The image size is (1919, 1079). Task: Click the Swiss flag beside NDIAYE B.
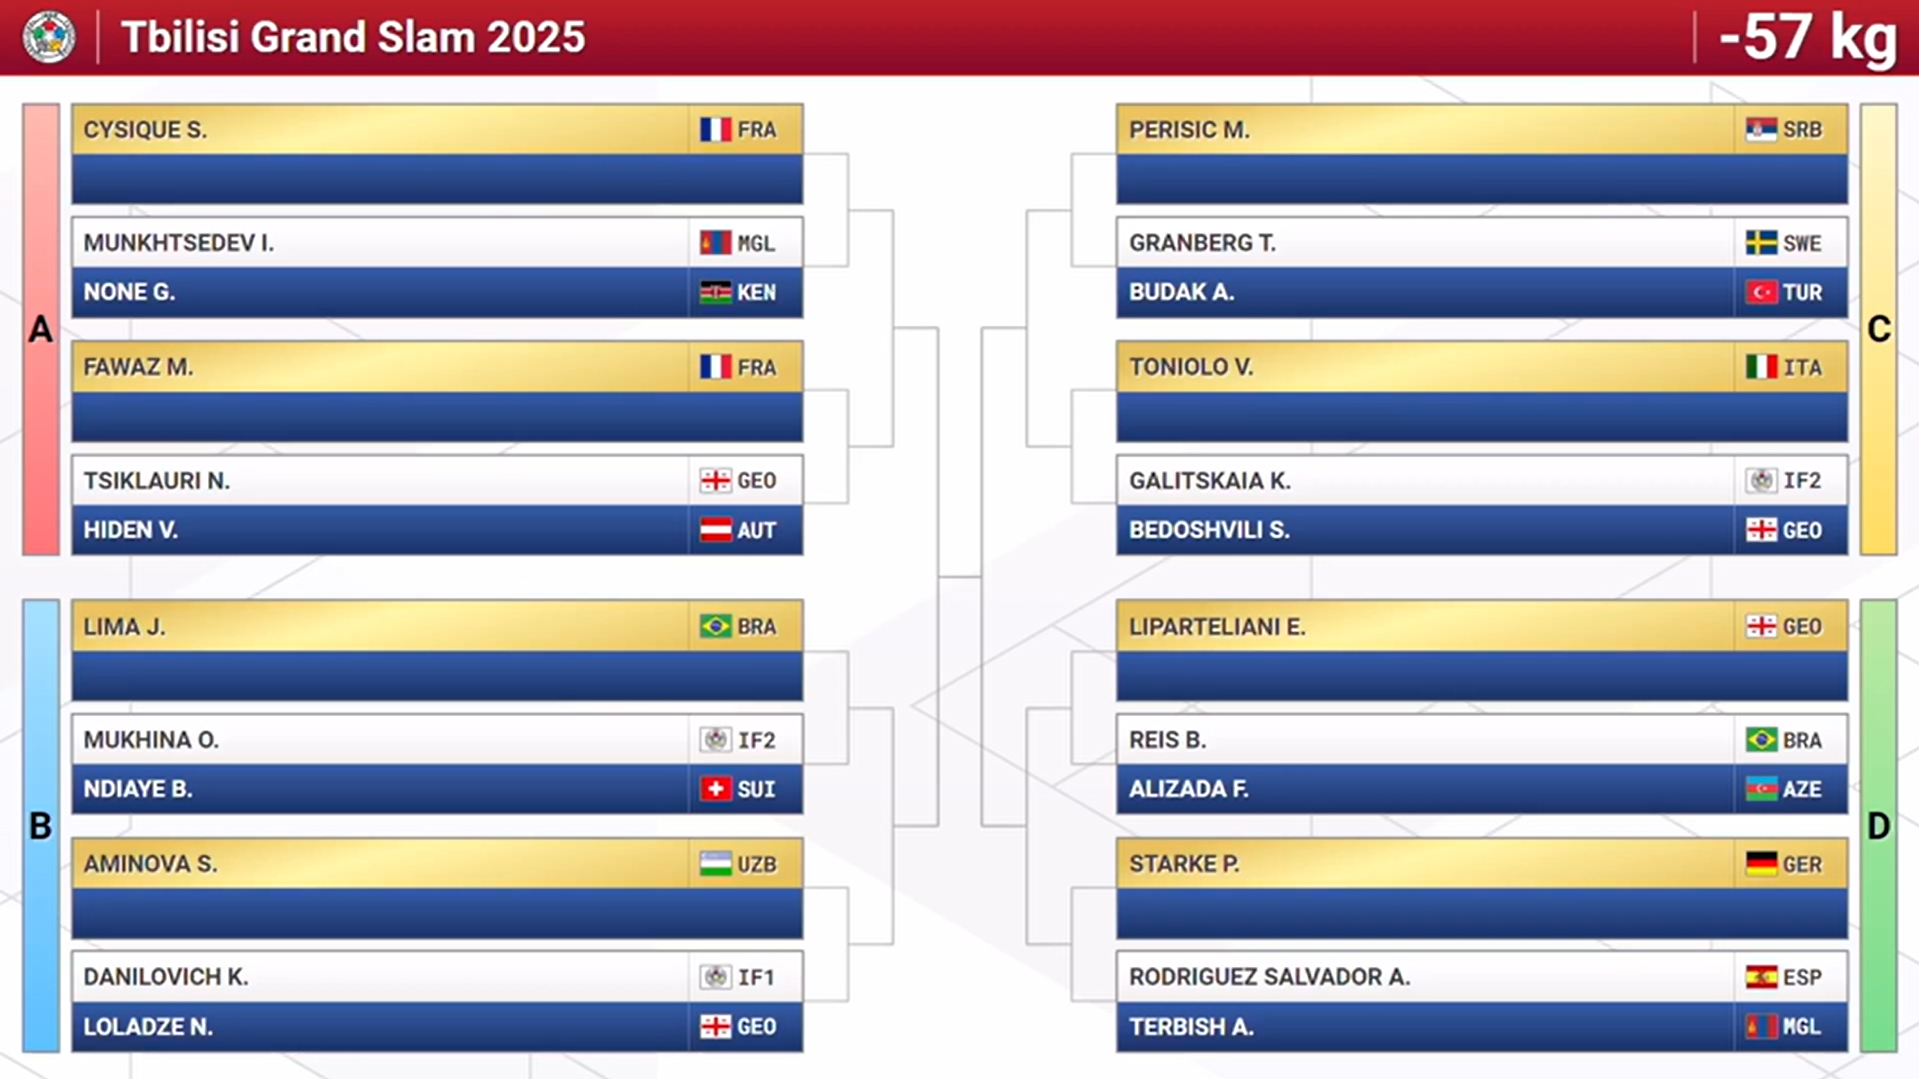click(715, 789)
